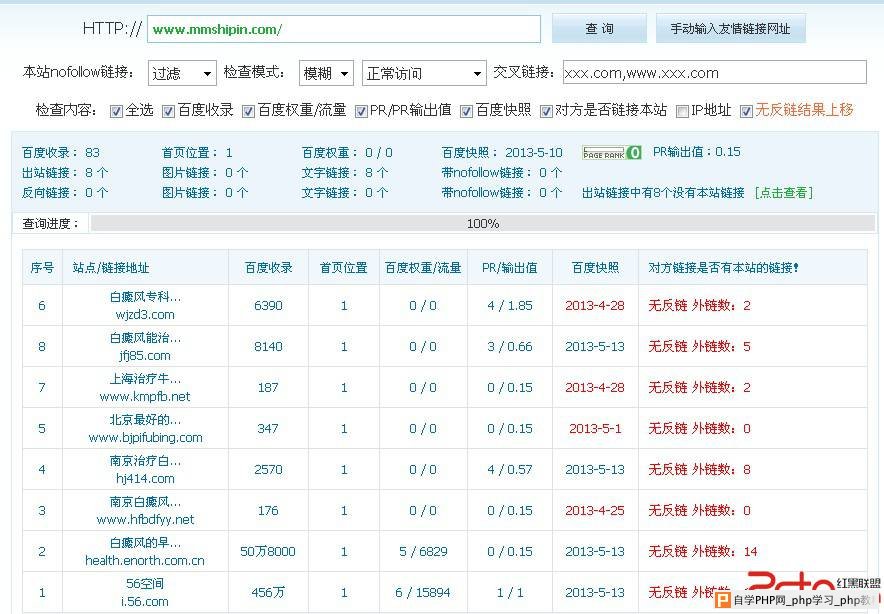
Task: Click the 查询 button
Action: [x=599, y=29]
